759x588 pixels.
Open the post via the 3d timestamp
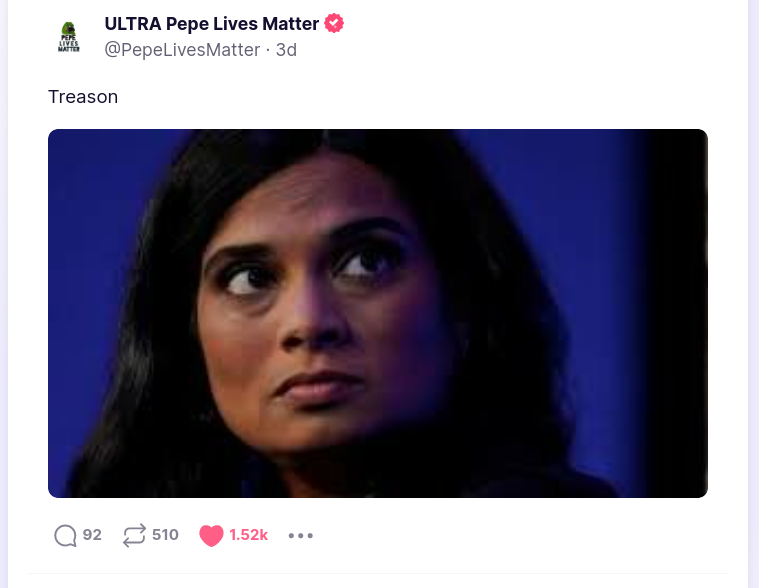tap(286, 50)
